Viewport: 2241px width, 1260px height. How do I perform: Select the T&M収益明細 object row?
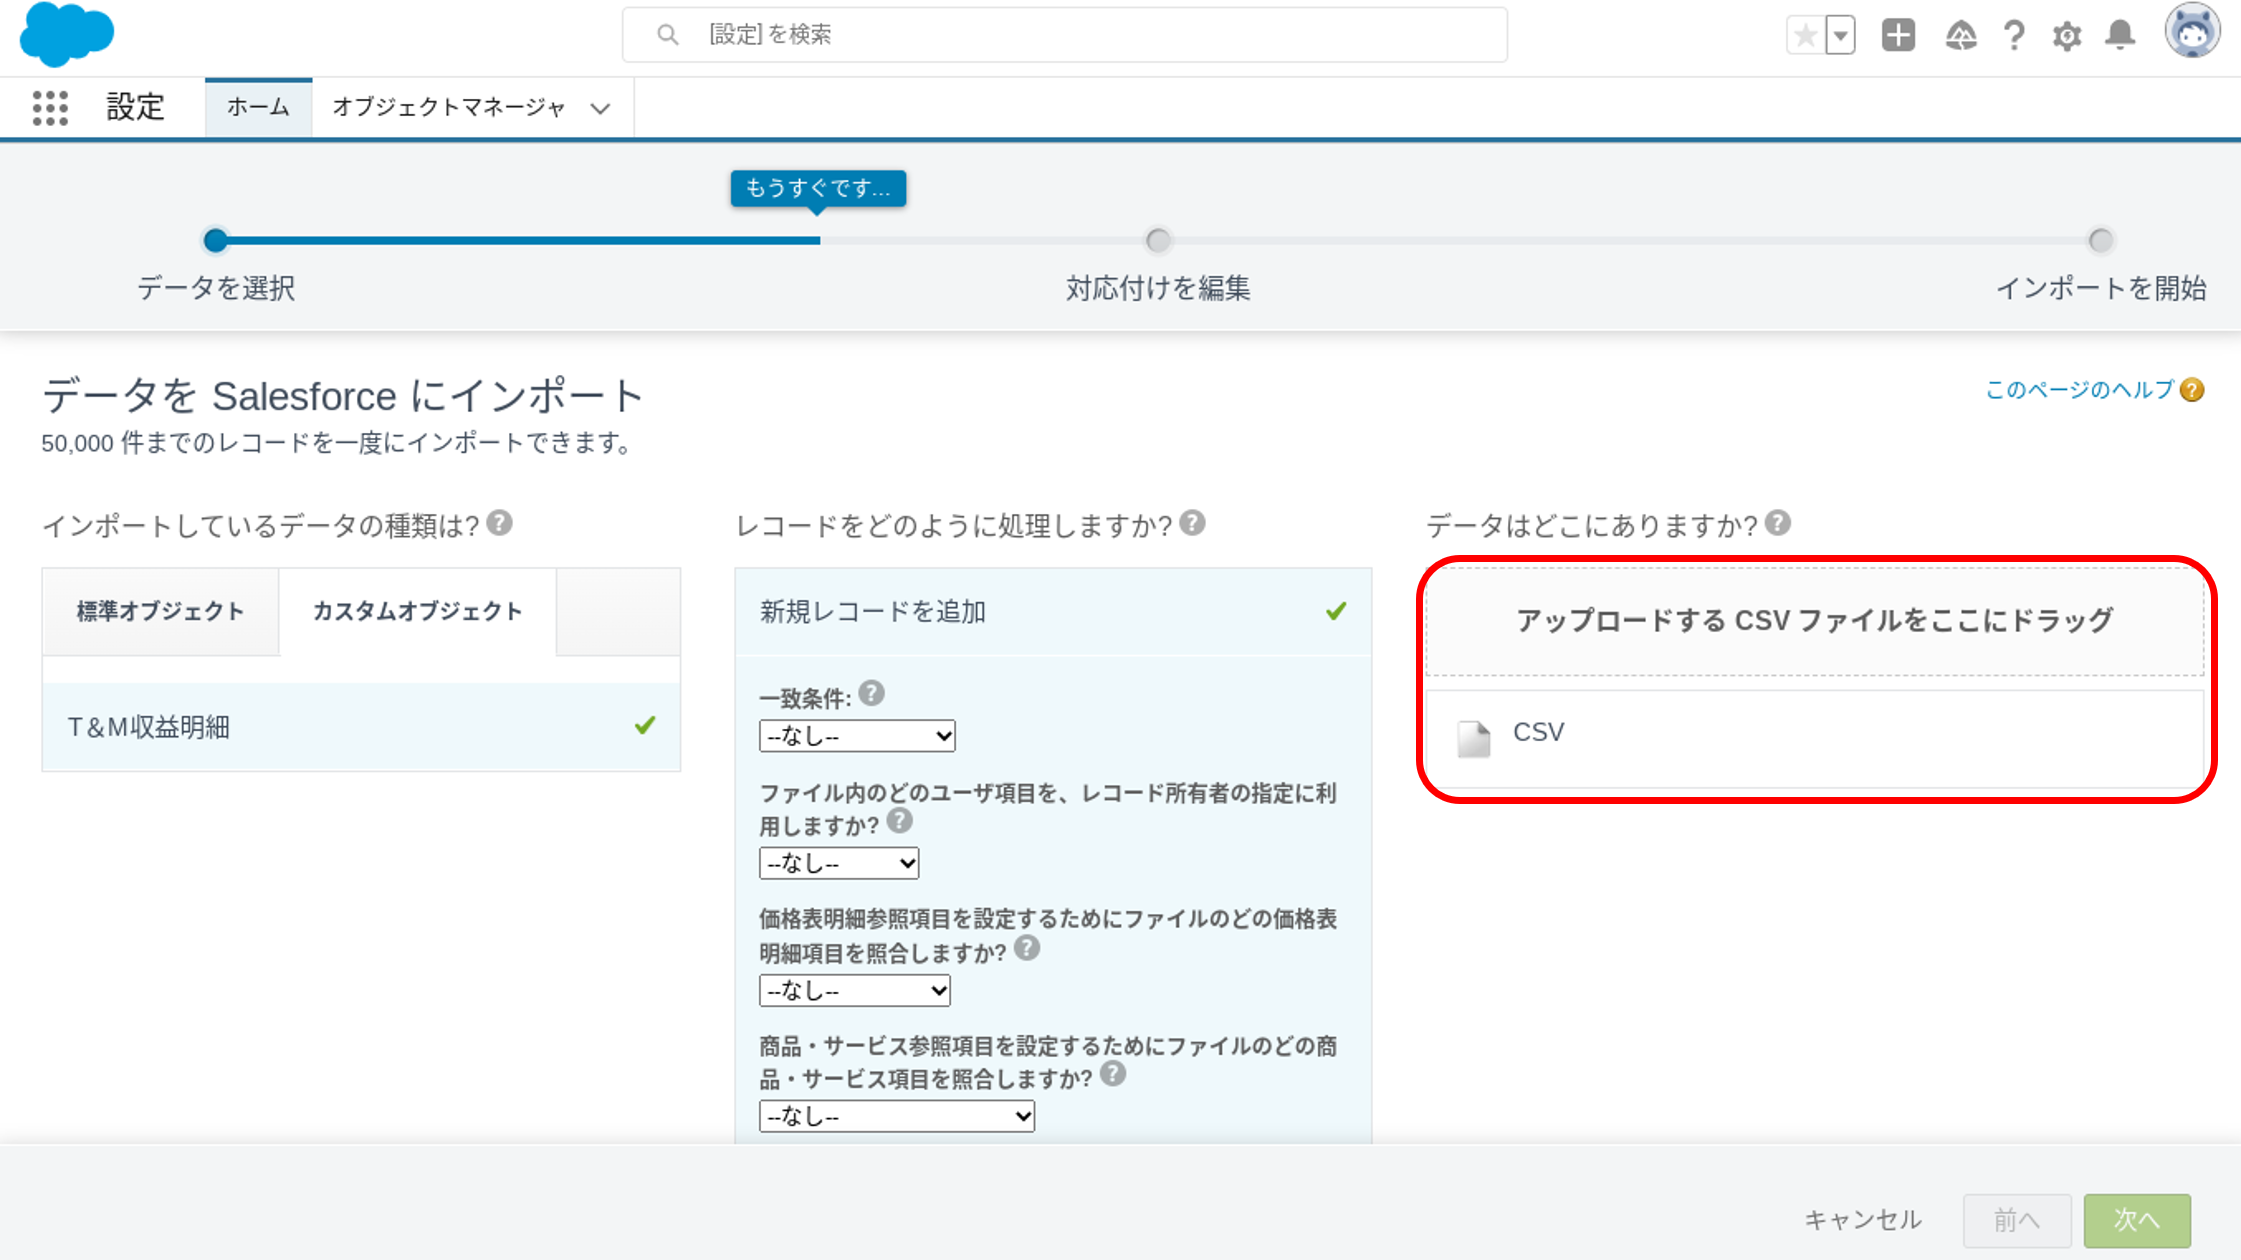tap(361, 727)
